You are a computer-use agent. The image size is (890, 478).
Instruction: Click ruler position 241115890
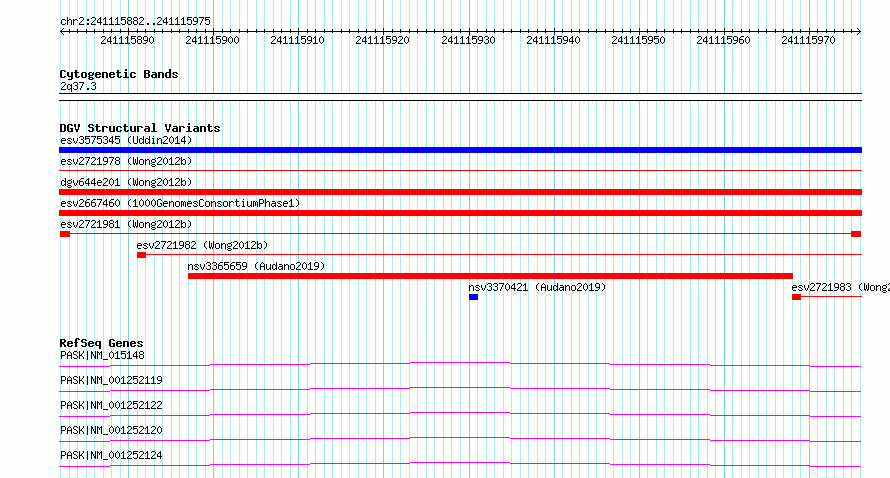(x=127, y=40)
